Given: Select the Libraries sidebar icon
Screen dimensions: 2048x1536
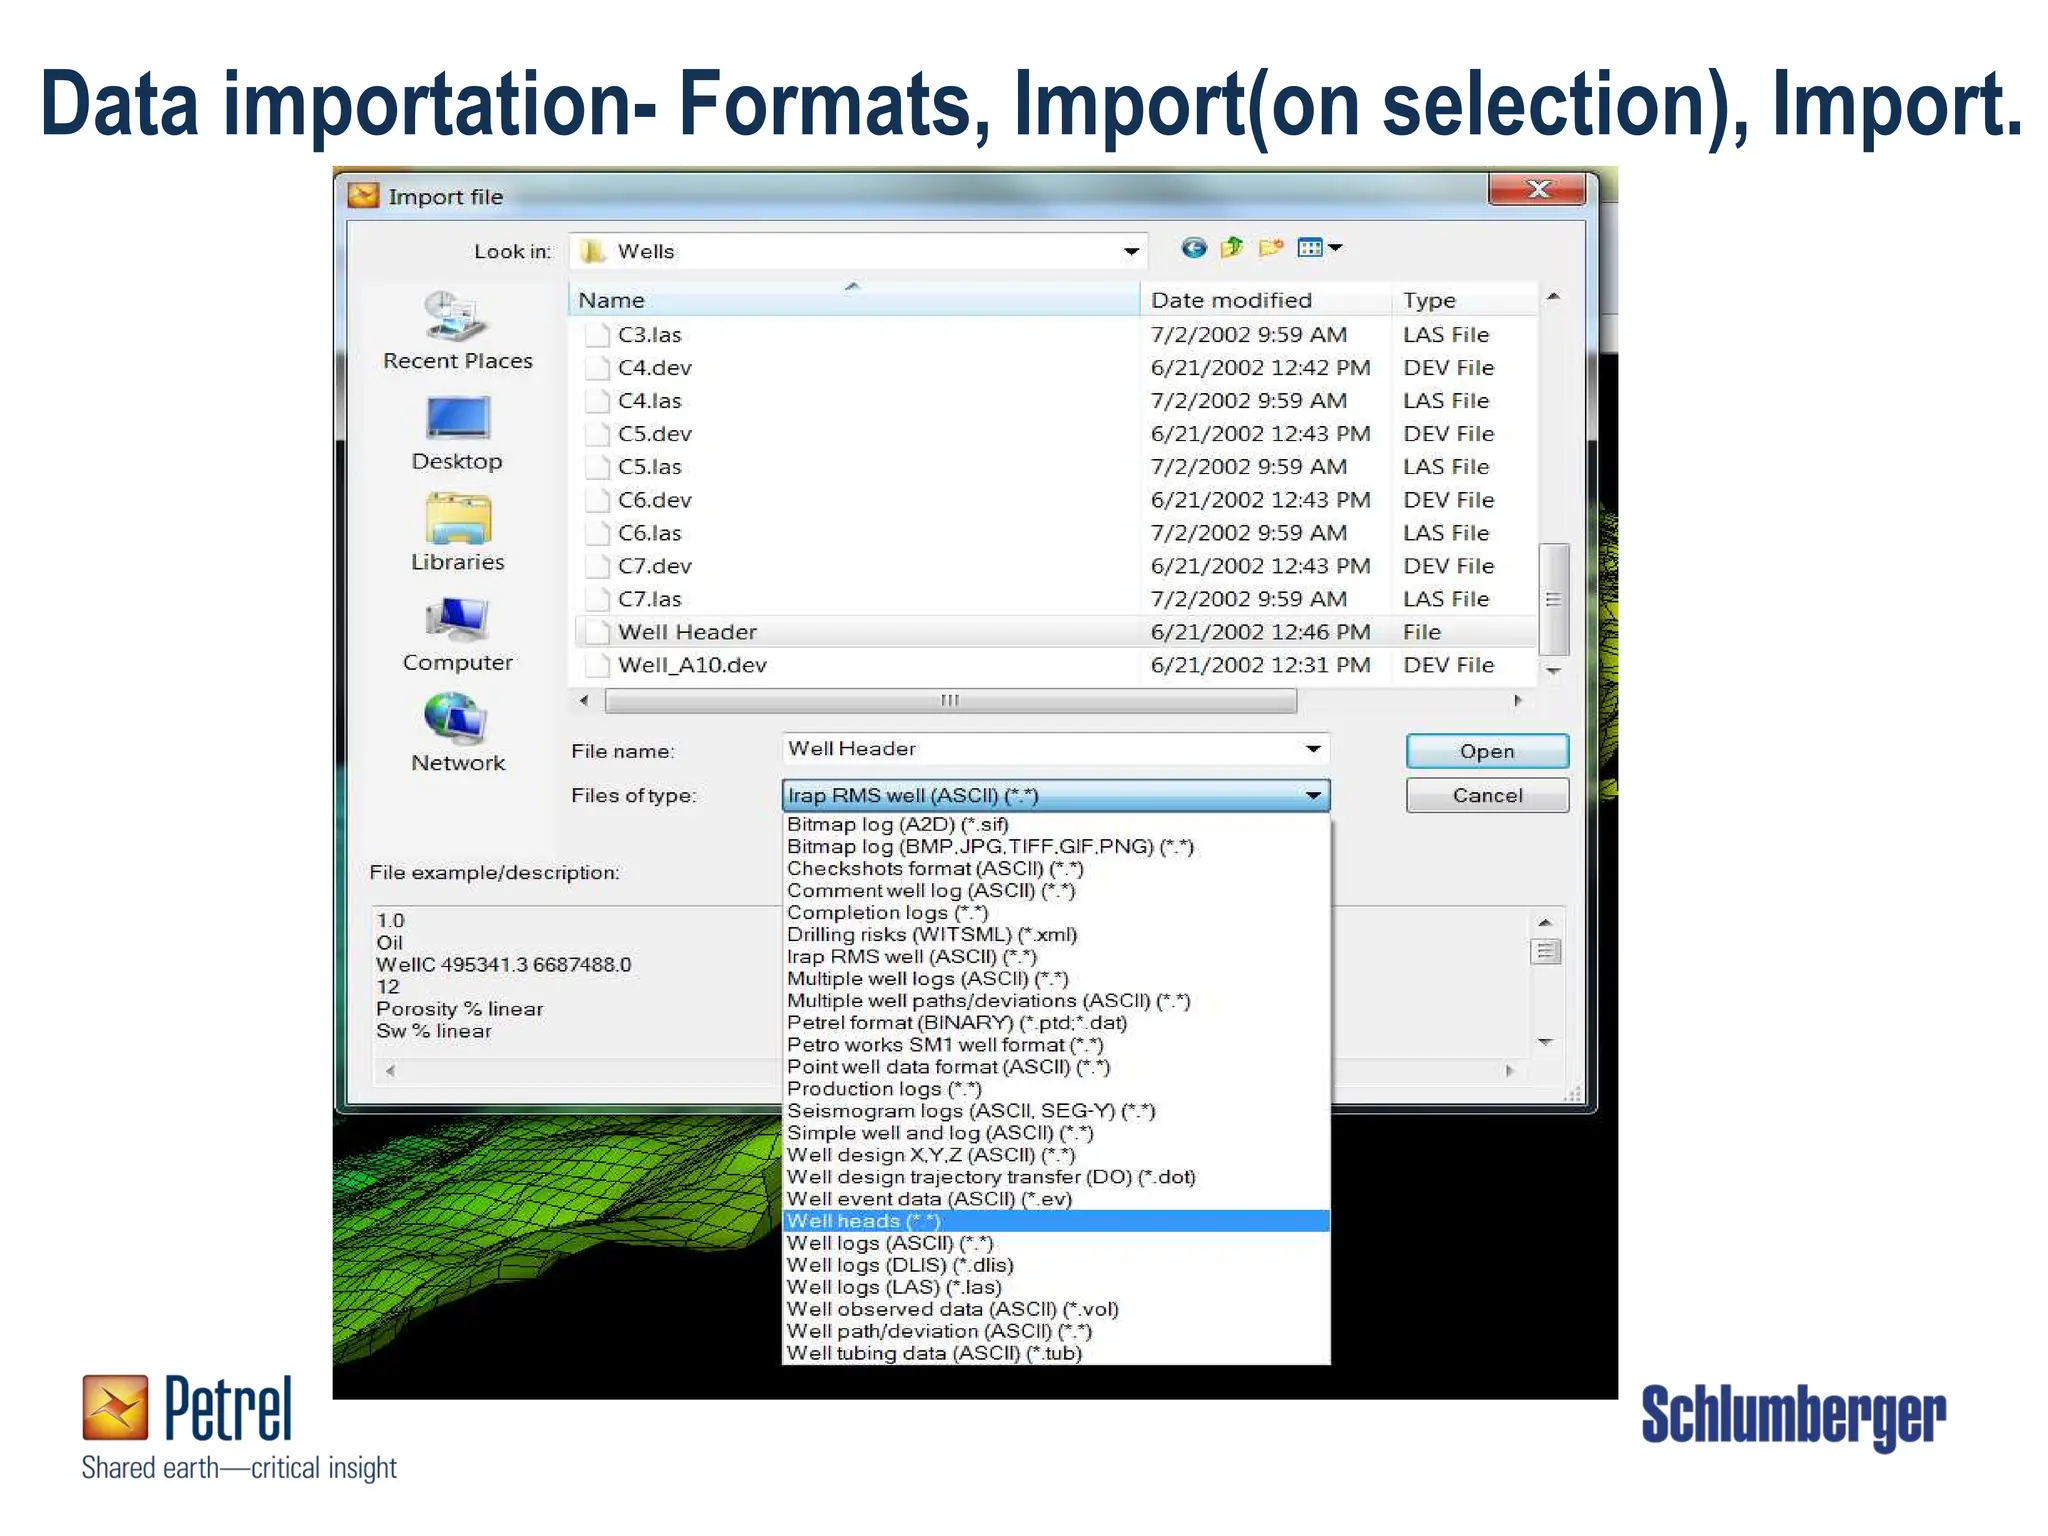Looking at the screenshot, I should (457, 518).
